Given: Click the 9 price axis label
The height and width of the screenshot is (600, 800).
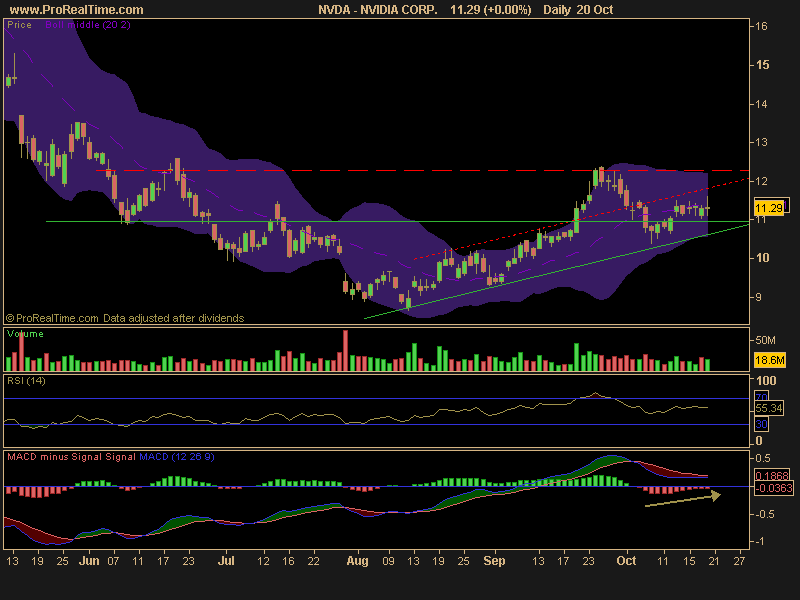Looking at the screenshot, I should click(758, 297).
